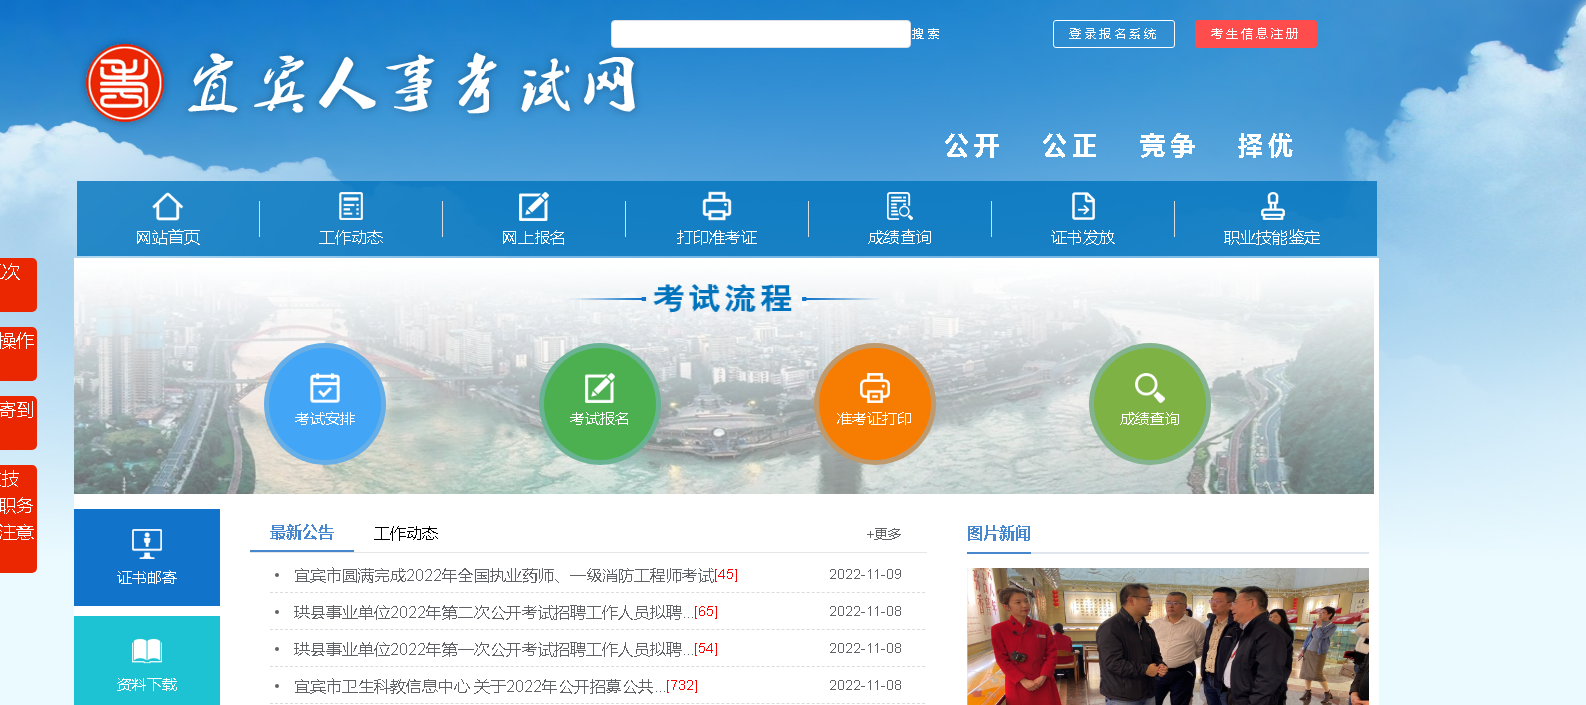Open the 工作动态 document icon in navbar
This screenshot has width=1586, height=705.
tap(351, 207)
